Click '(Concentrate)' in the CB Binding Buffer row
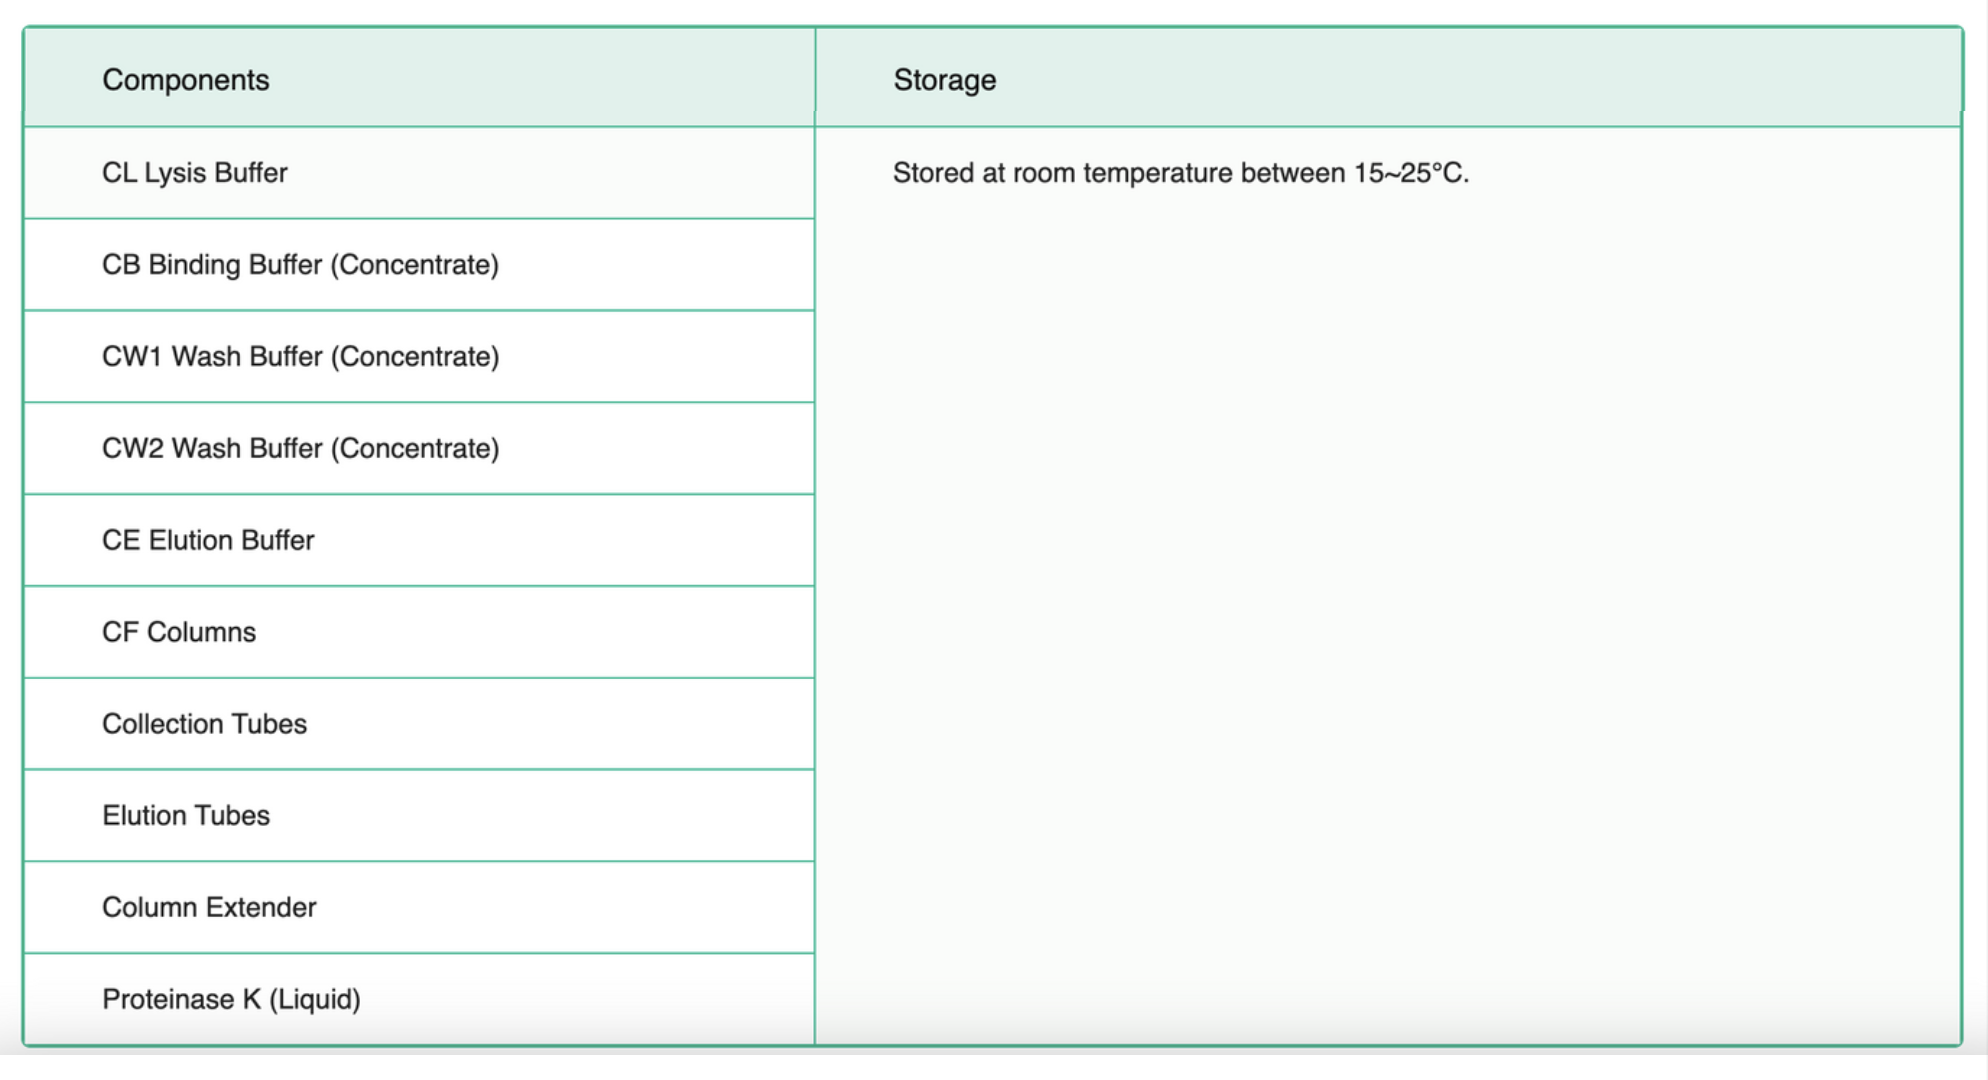This screenshot has height=1080, width=1988. (x=414, y=265)
